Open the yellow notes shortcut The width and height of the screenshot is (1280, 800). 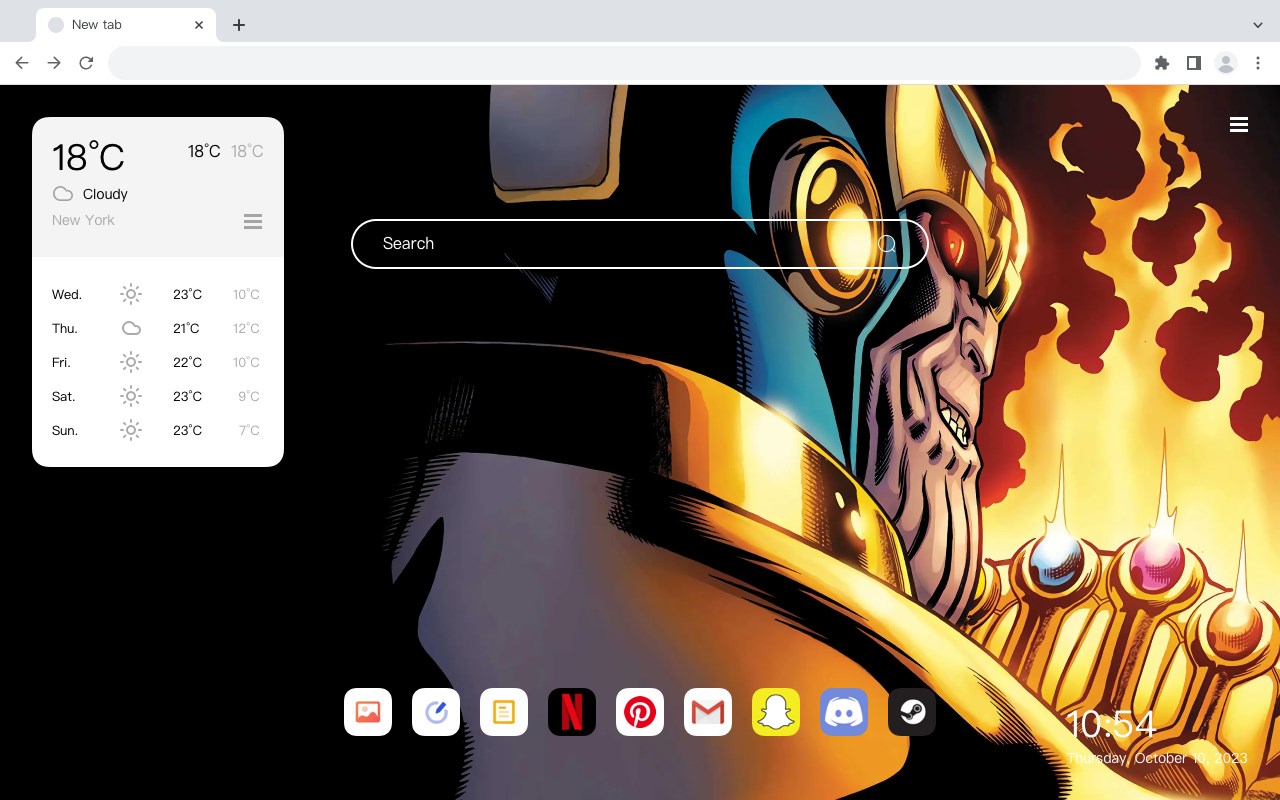tap(504, 712)
